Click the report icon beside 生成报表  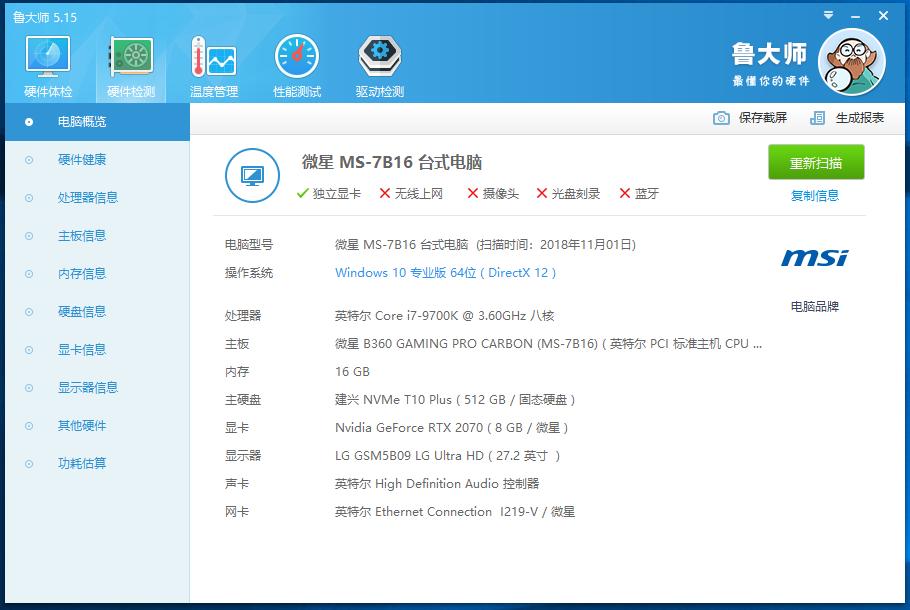(x=820, y=117)
